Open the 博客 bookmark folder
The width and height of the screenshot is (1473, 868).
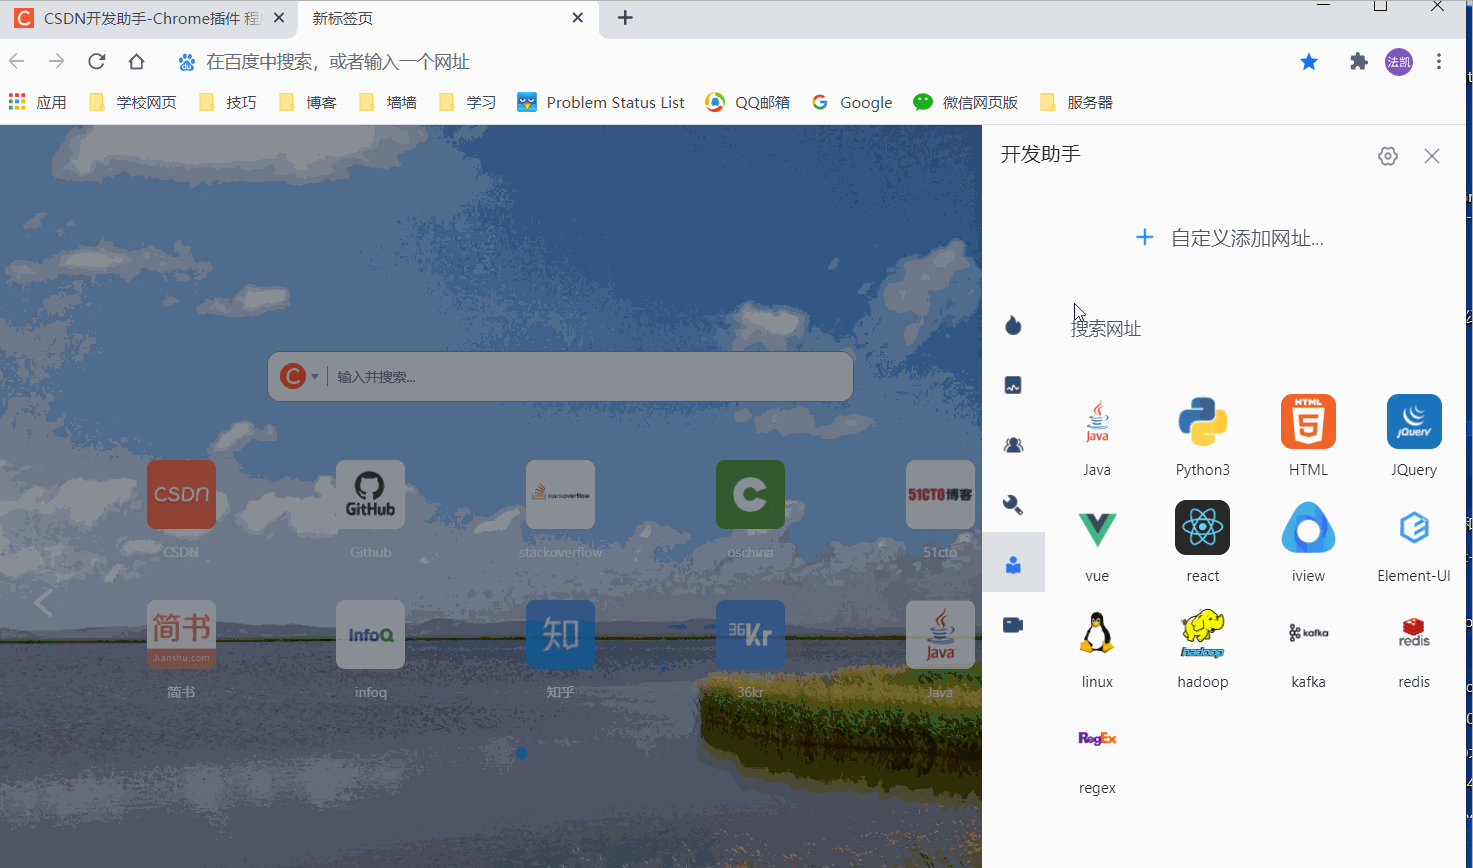[x=308, y=102]
